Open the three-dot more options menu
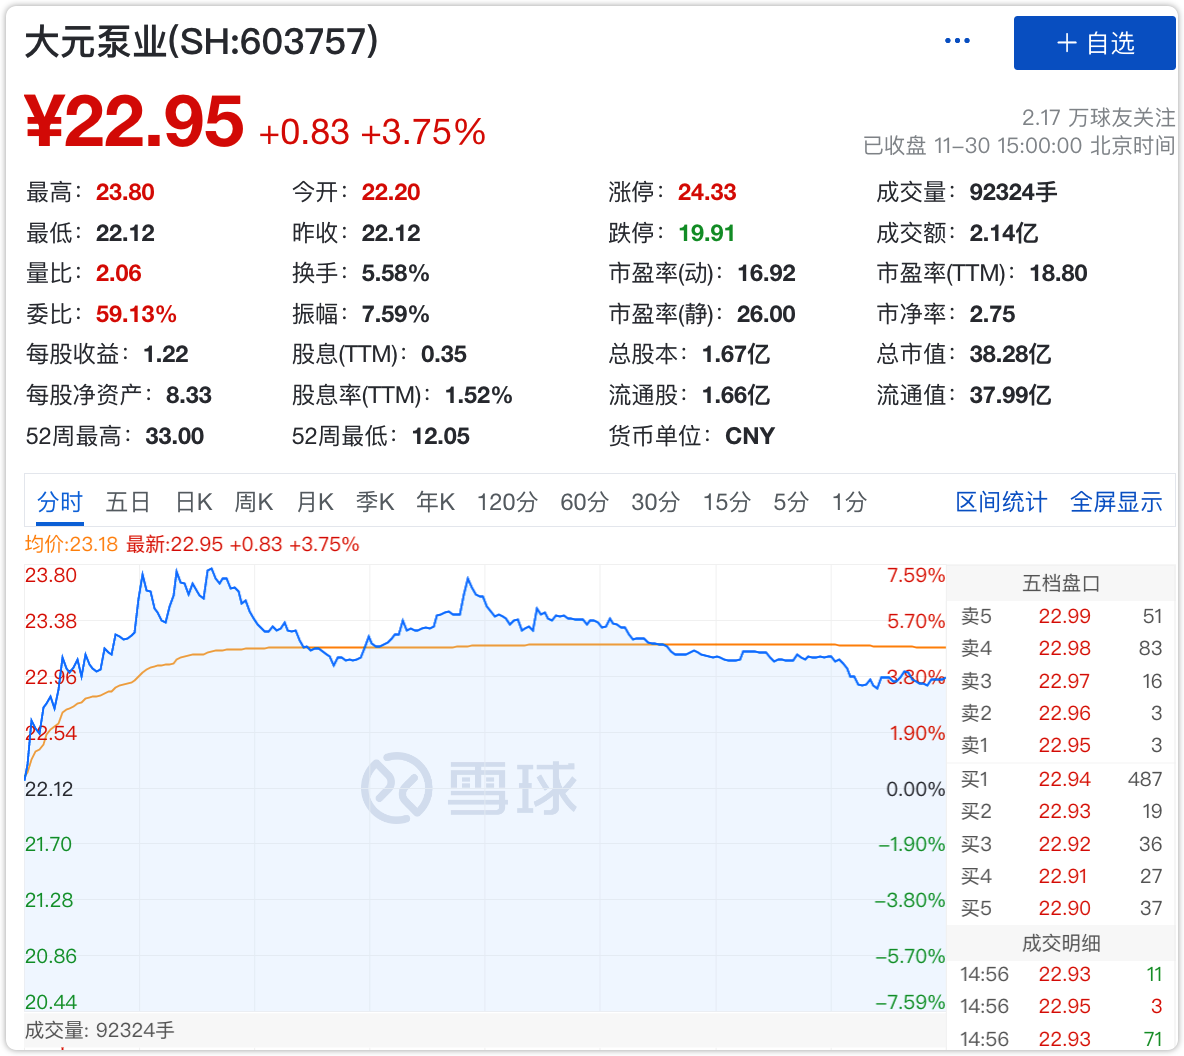The height and width of the screenshot is (1056, 1184). (x=957, y=41)
